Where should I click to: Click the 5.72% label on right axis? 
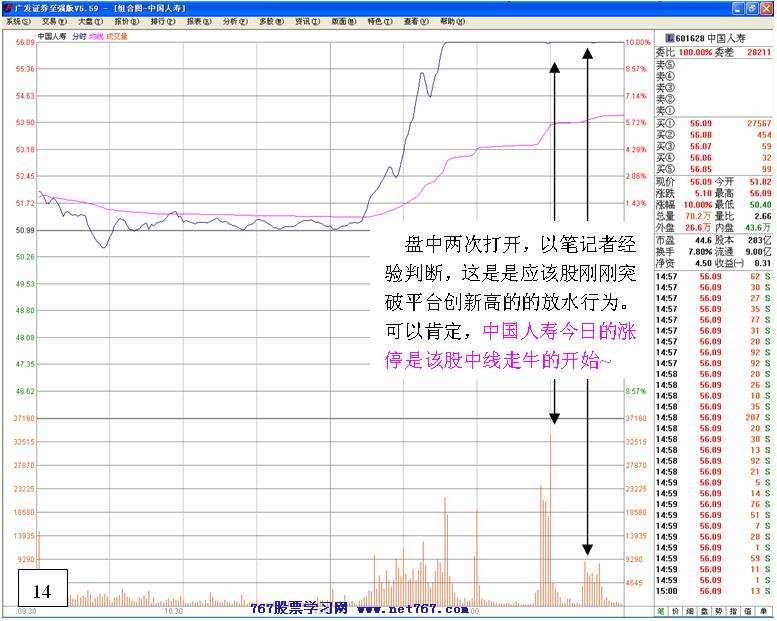(636, 122)
